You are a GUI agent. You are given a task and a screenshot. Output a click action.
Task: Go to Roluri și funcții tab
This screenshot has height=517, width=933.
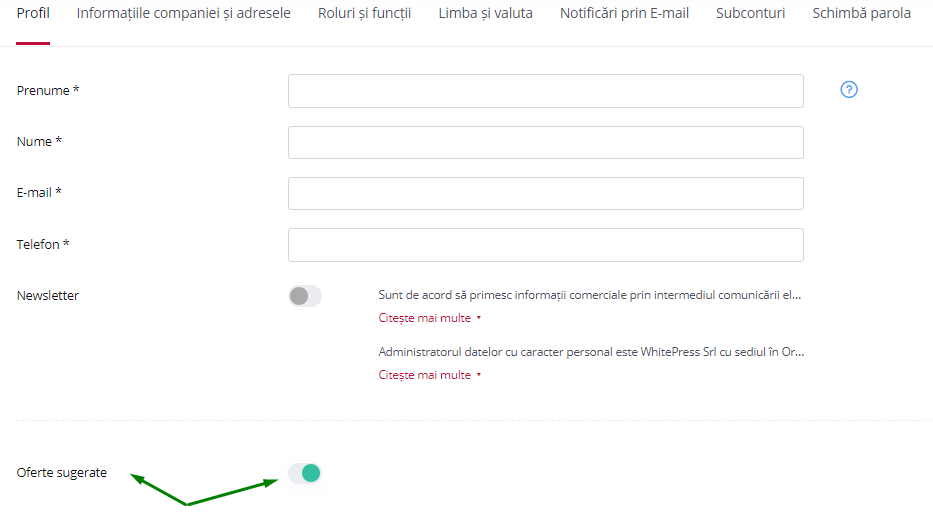pyautogui.click(x=364, y=13)
